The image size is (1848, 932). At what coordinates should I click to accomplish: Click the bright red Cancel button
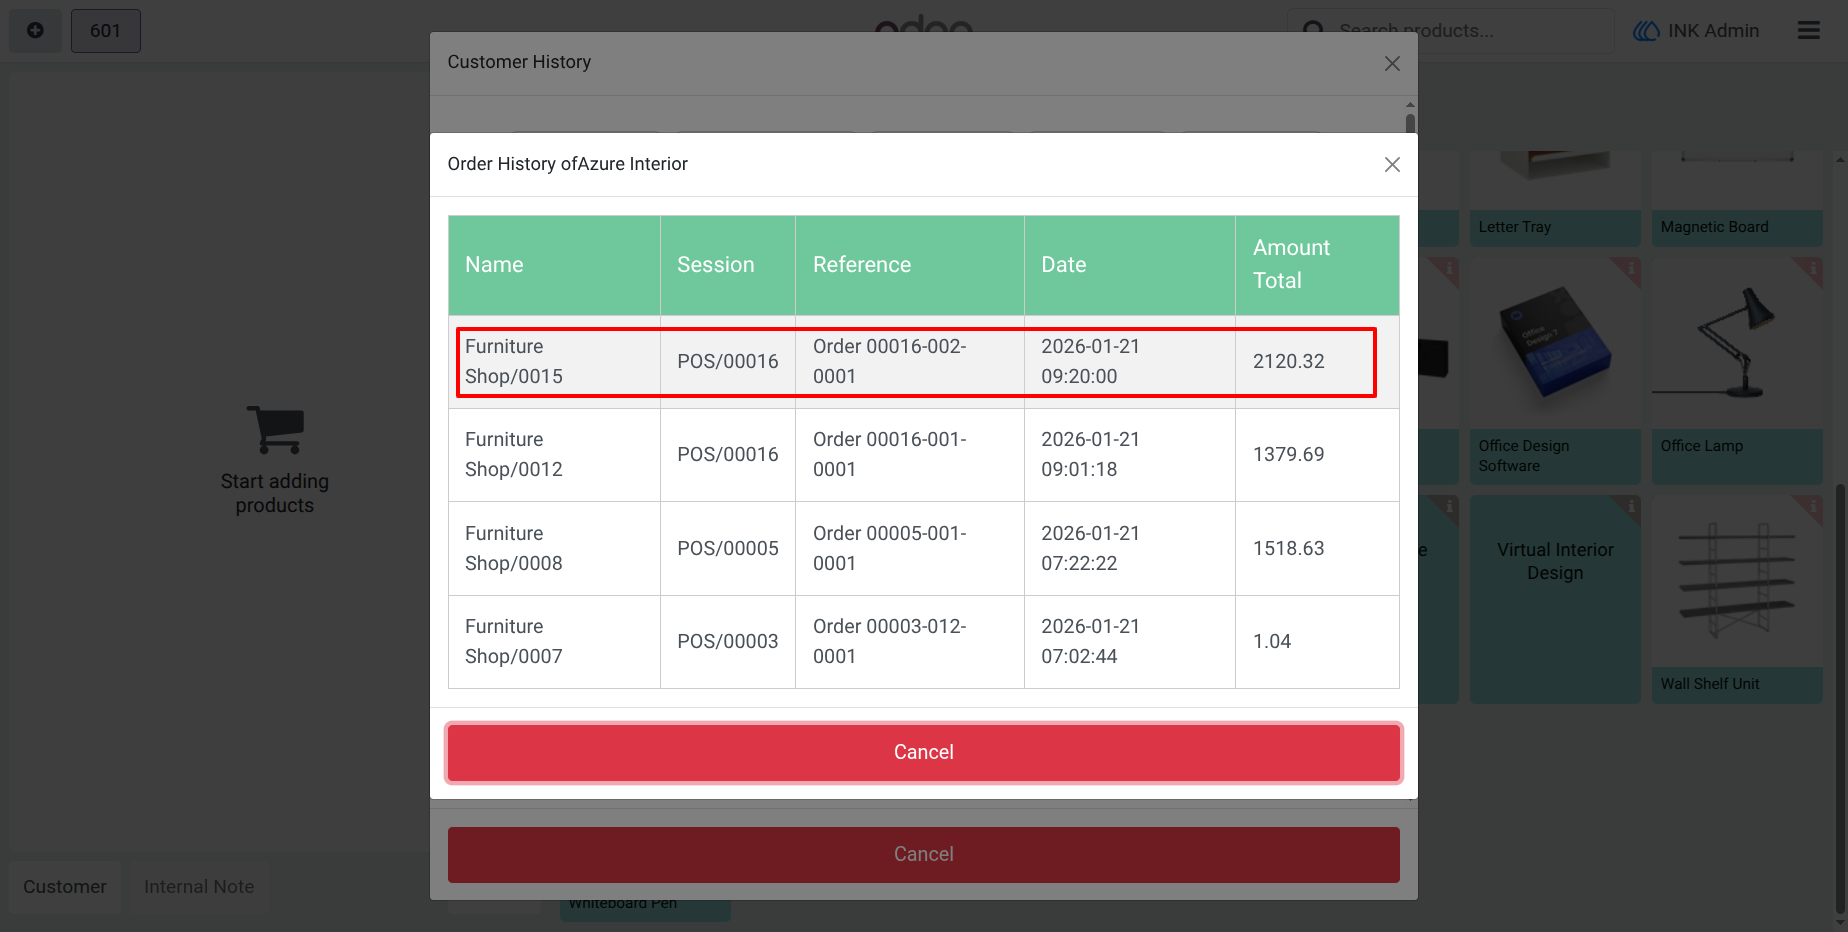click(923, 752)
